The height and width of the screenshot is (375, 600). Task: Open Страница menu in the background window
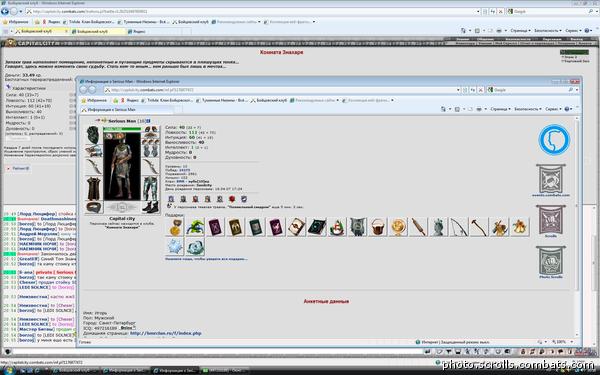pyautogui.click(x=520, y=31)
